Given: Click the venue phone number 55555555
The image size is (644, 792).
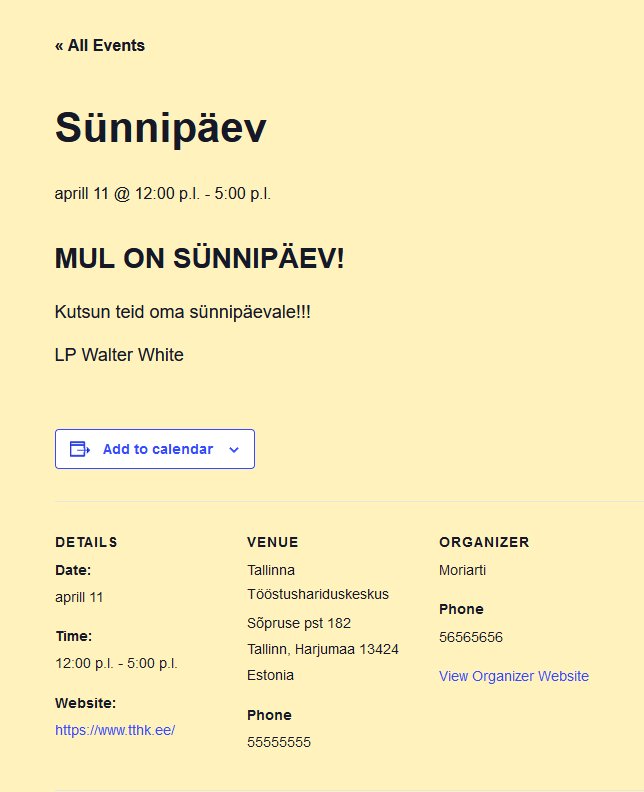Looking at the screenshot, I should (279, 742).
